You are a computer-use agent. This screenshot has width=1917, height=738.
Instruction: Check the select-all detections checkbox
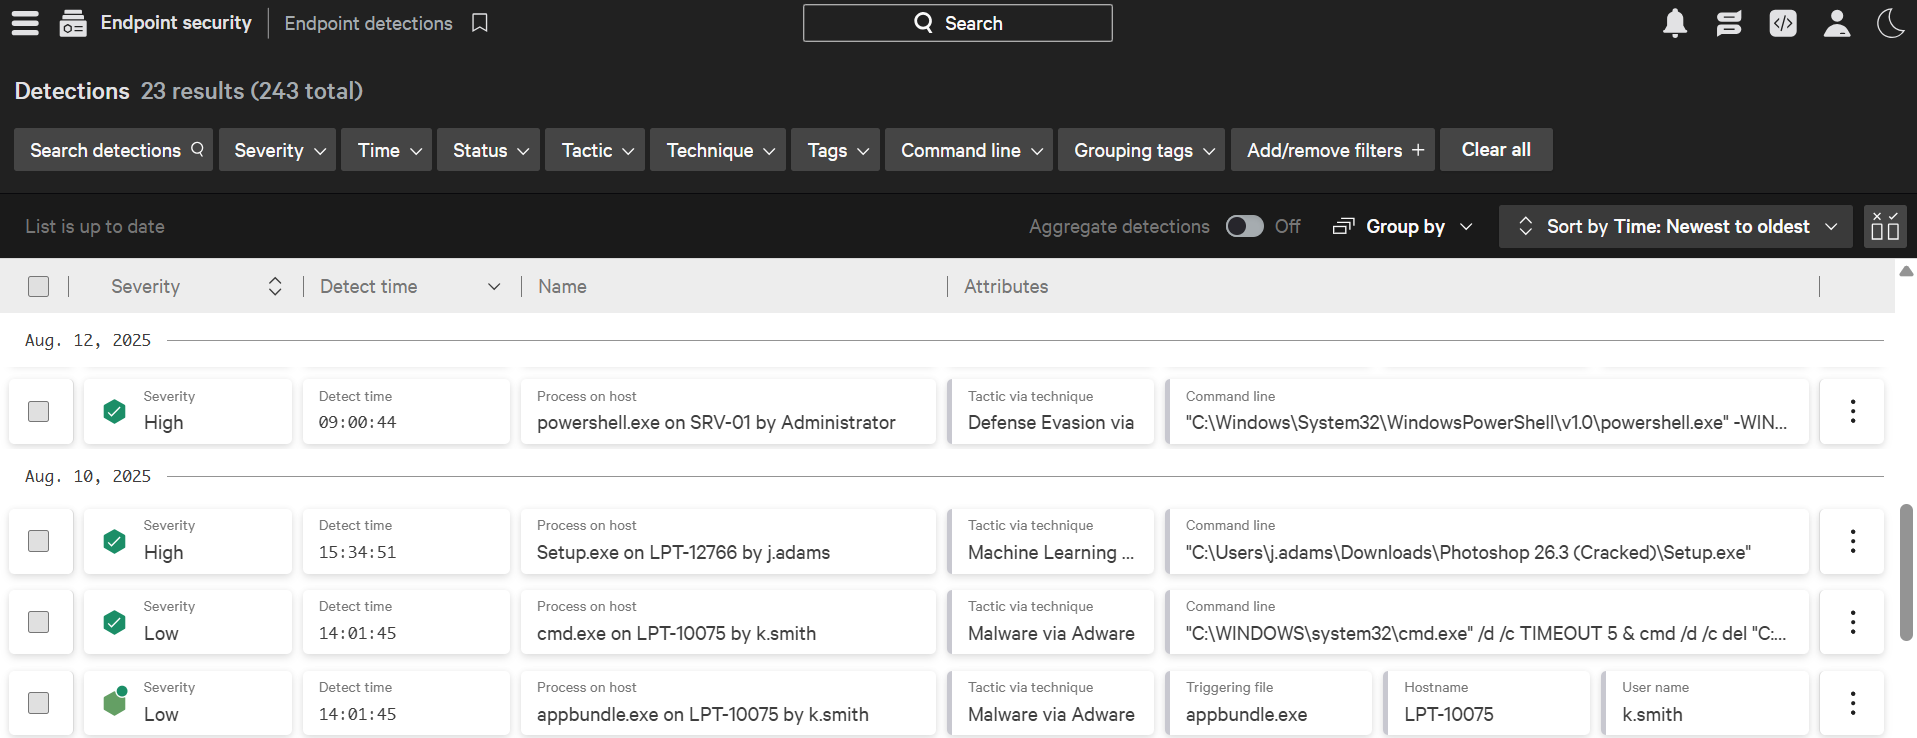pos(39,287)
